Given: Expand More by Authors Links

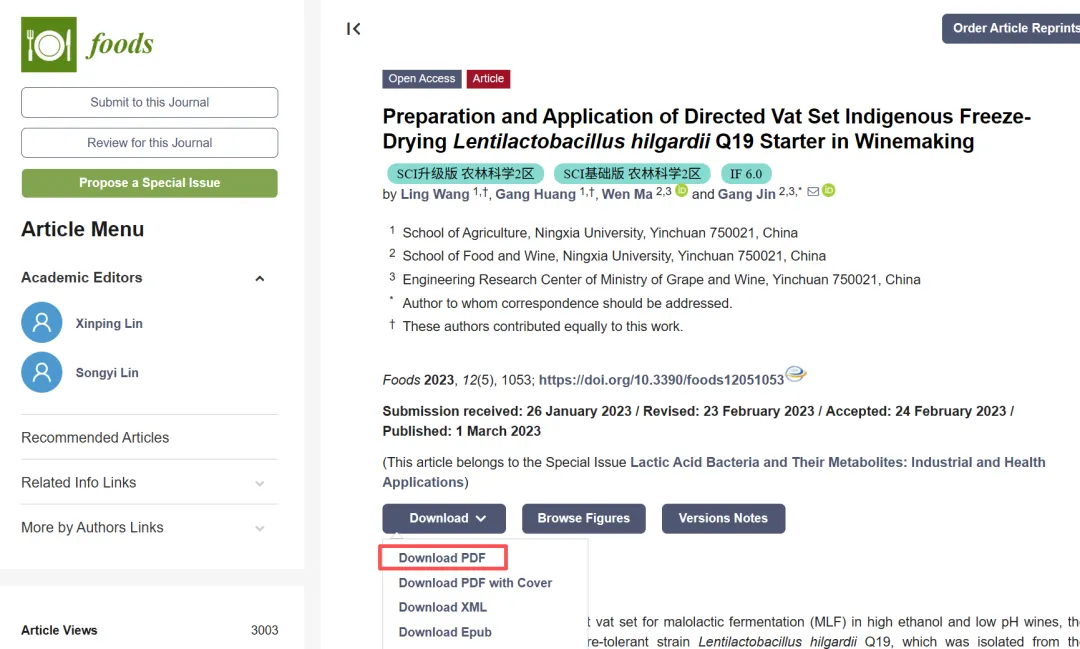Looking at the screenshot, I should pyautogui.click(x=260, y=528).
